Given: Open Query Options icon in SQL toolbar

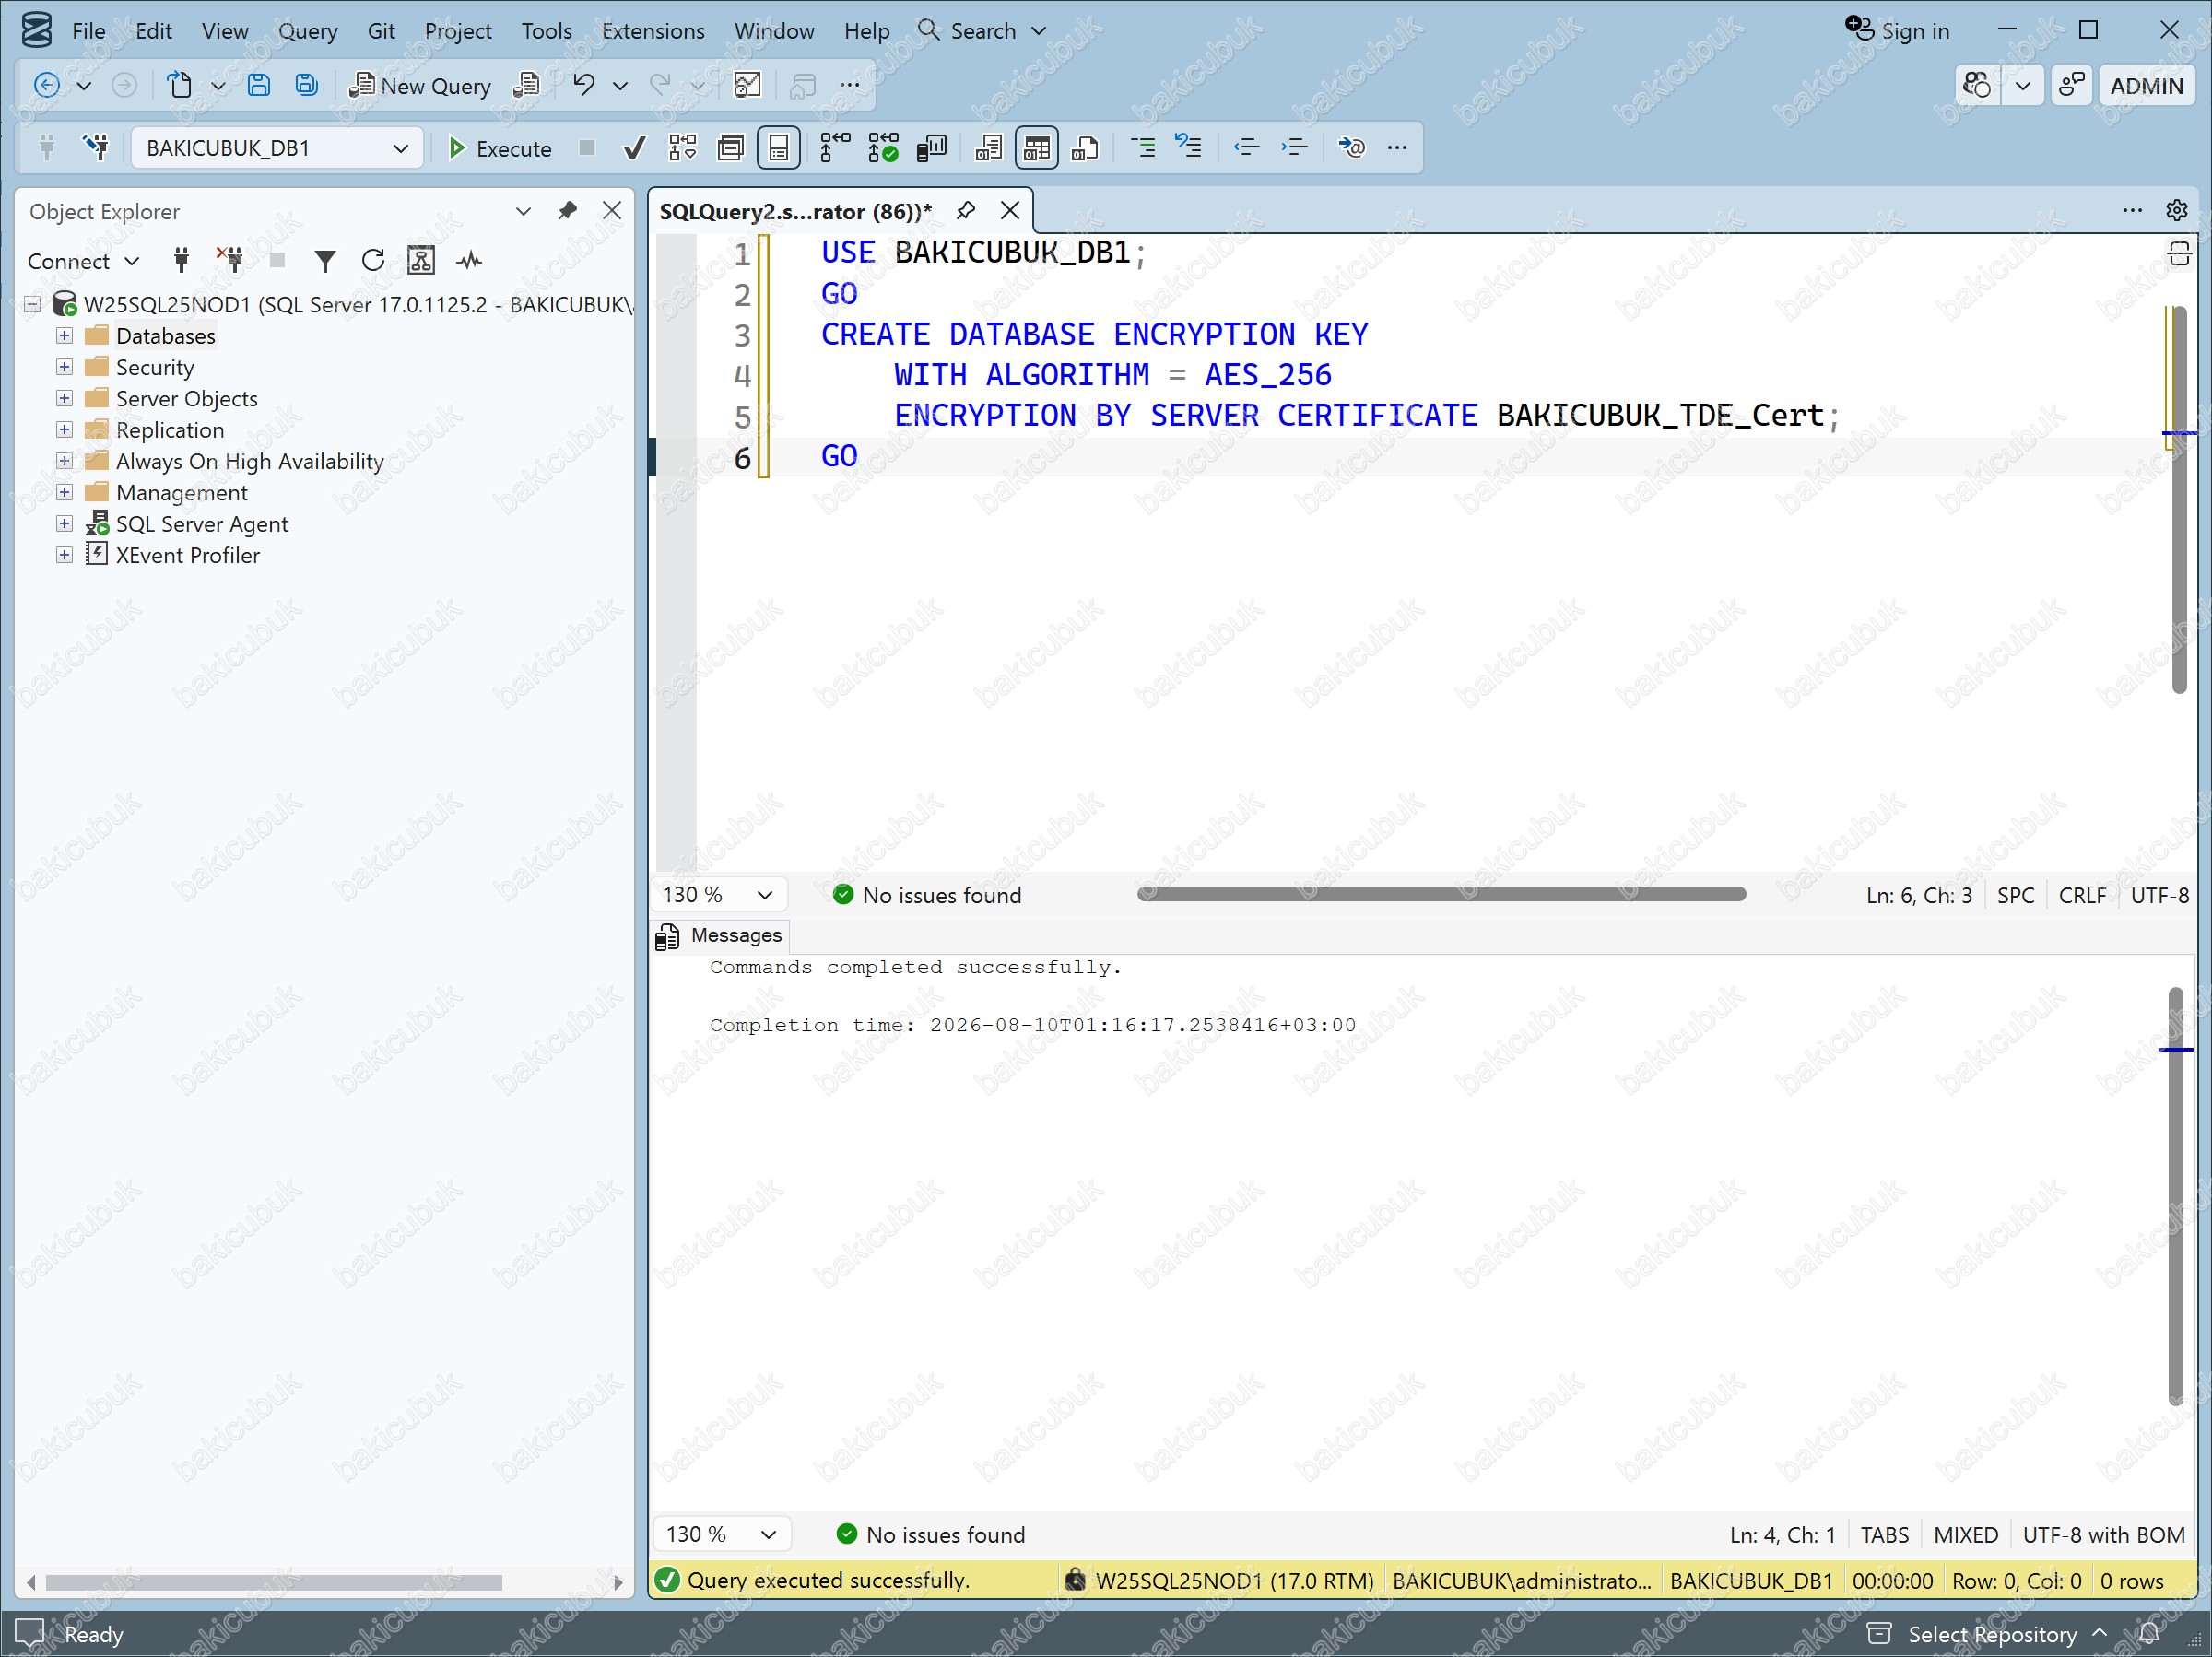Looking at the screenshot, I should (731, 148).
